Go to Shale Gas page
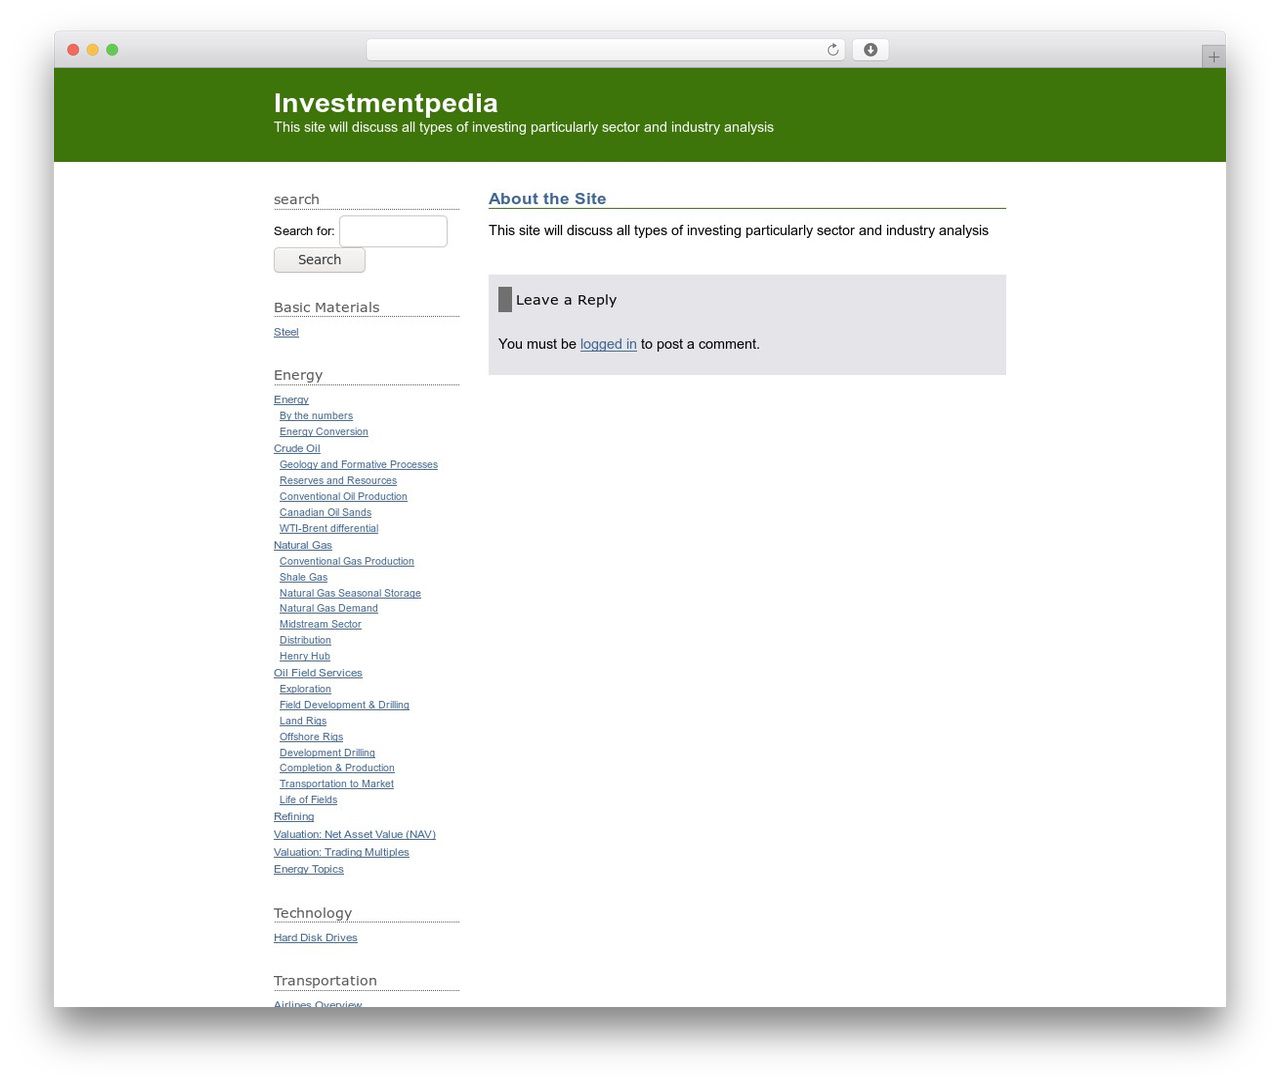 click(303, 578)
